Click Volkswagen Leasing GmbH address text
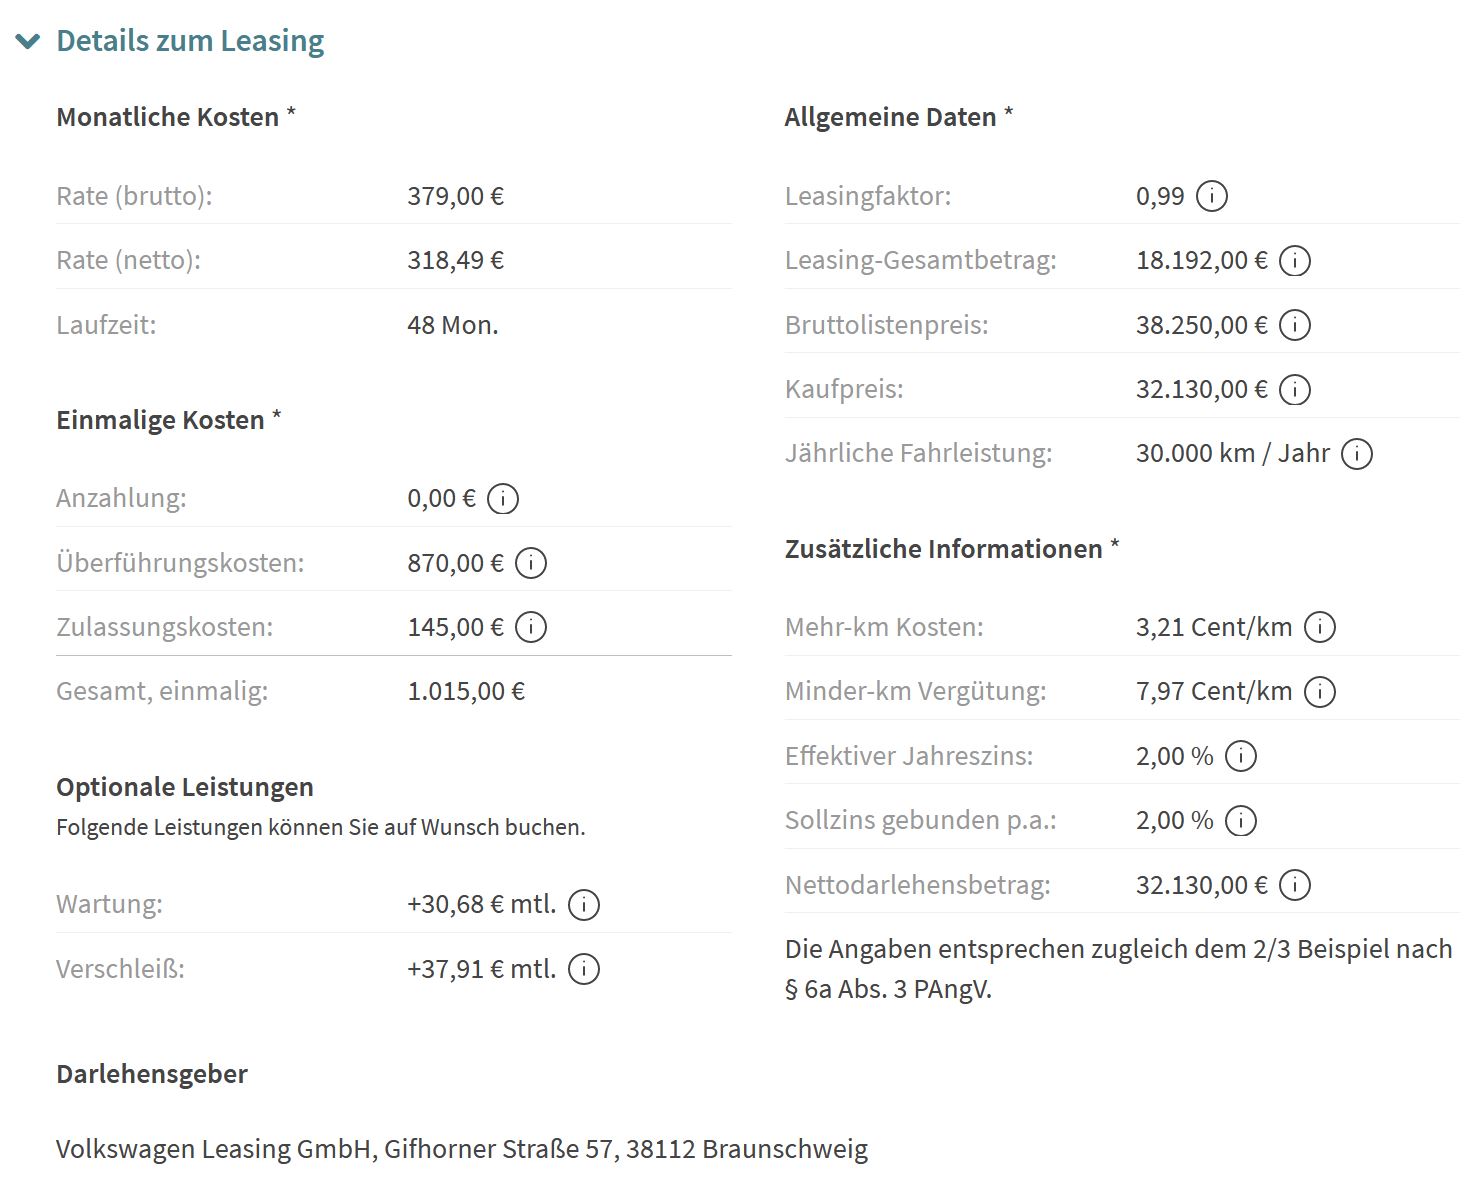Image resolution: width=1474 pixels, height=1186 pixels. [x=461, y=1149]
